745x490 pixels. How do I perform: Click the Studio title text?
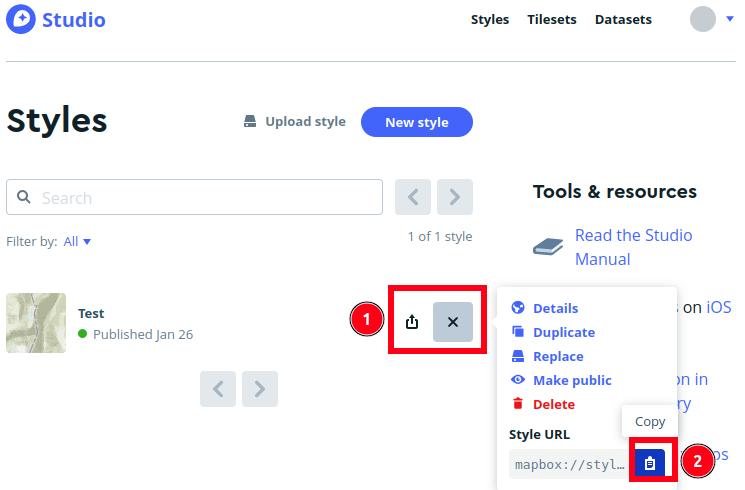[x=74, y=20]
